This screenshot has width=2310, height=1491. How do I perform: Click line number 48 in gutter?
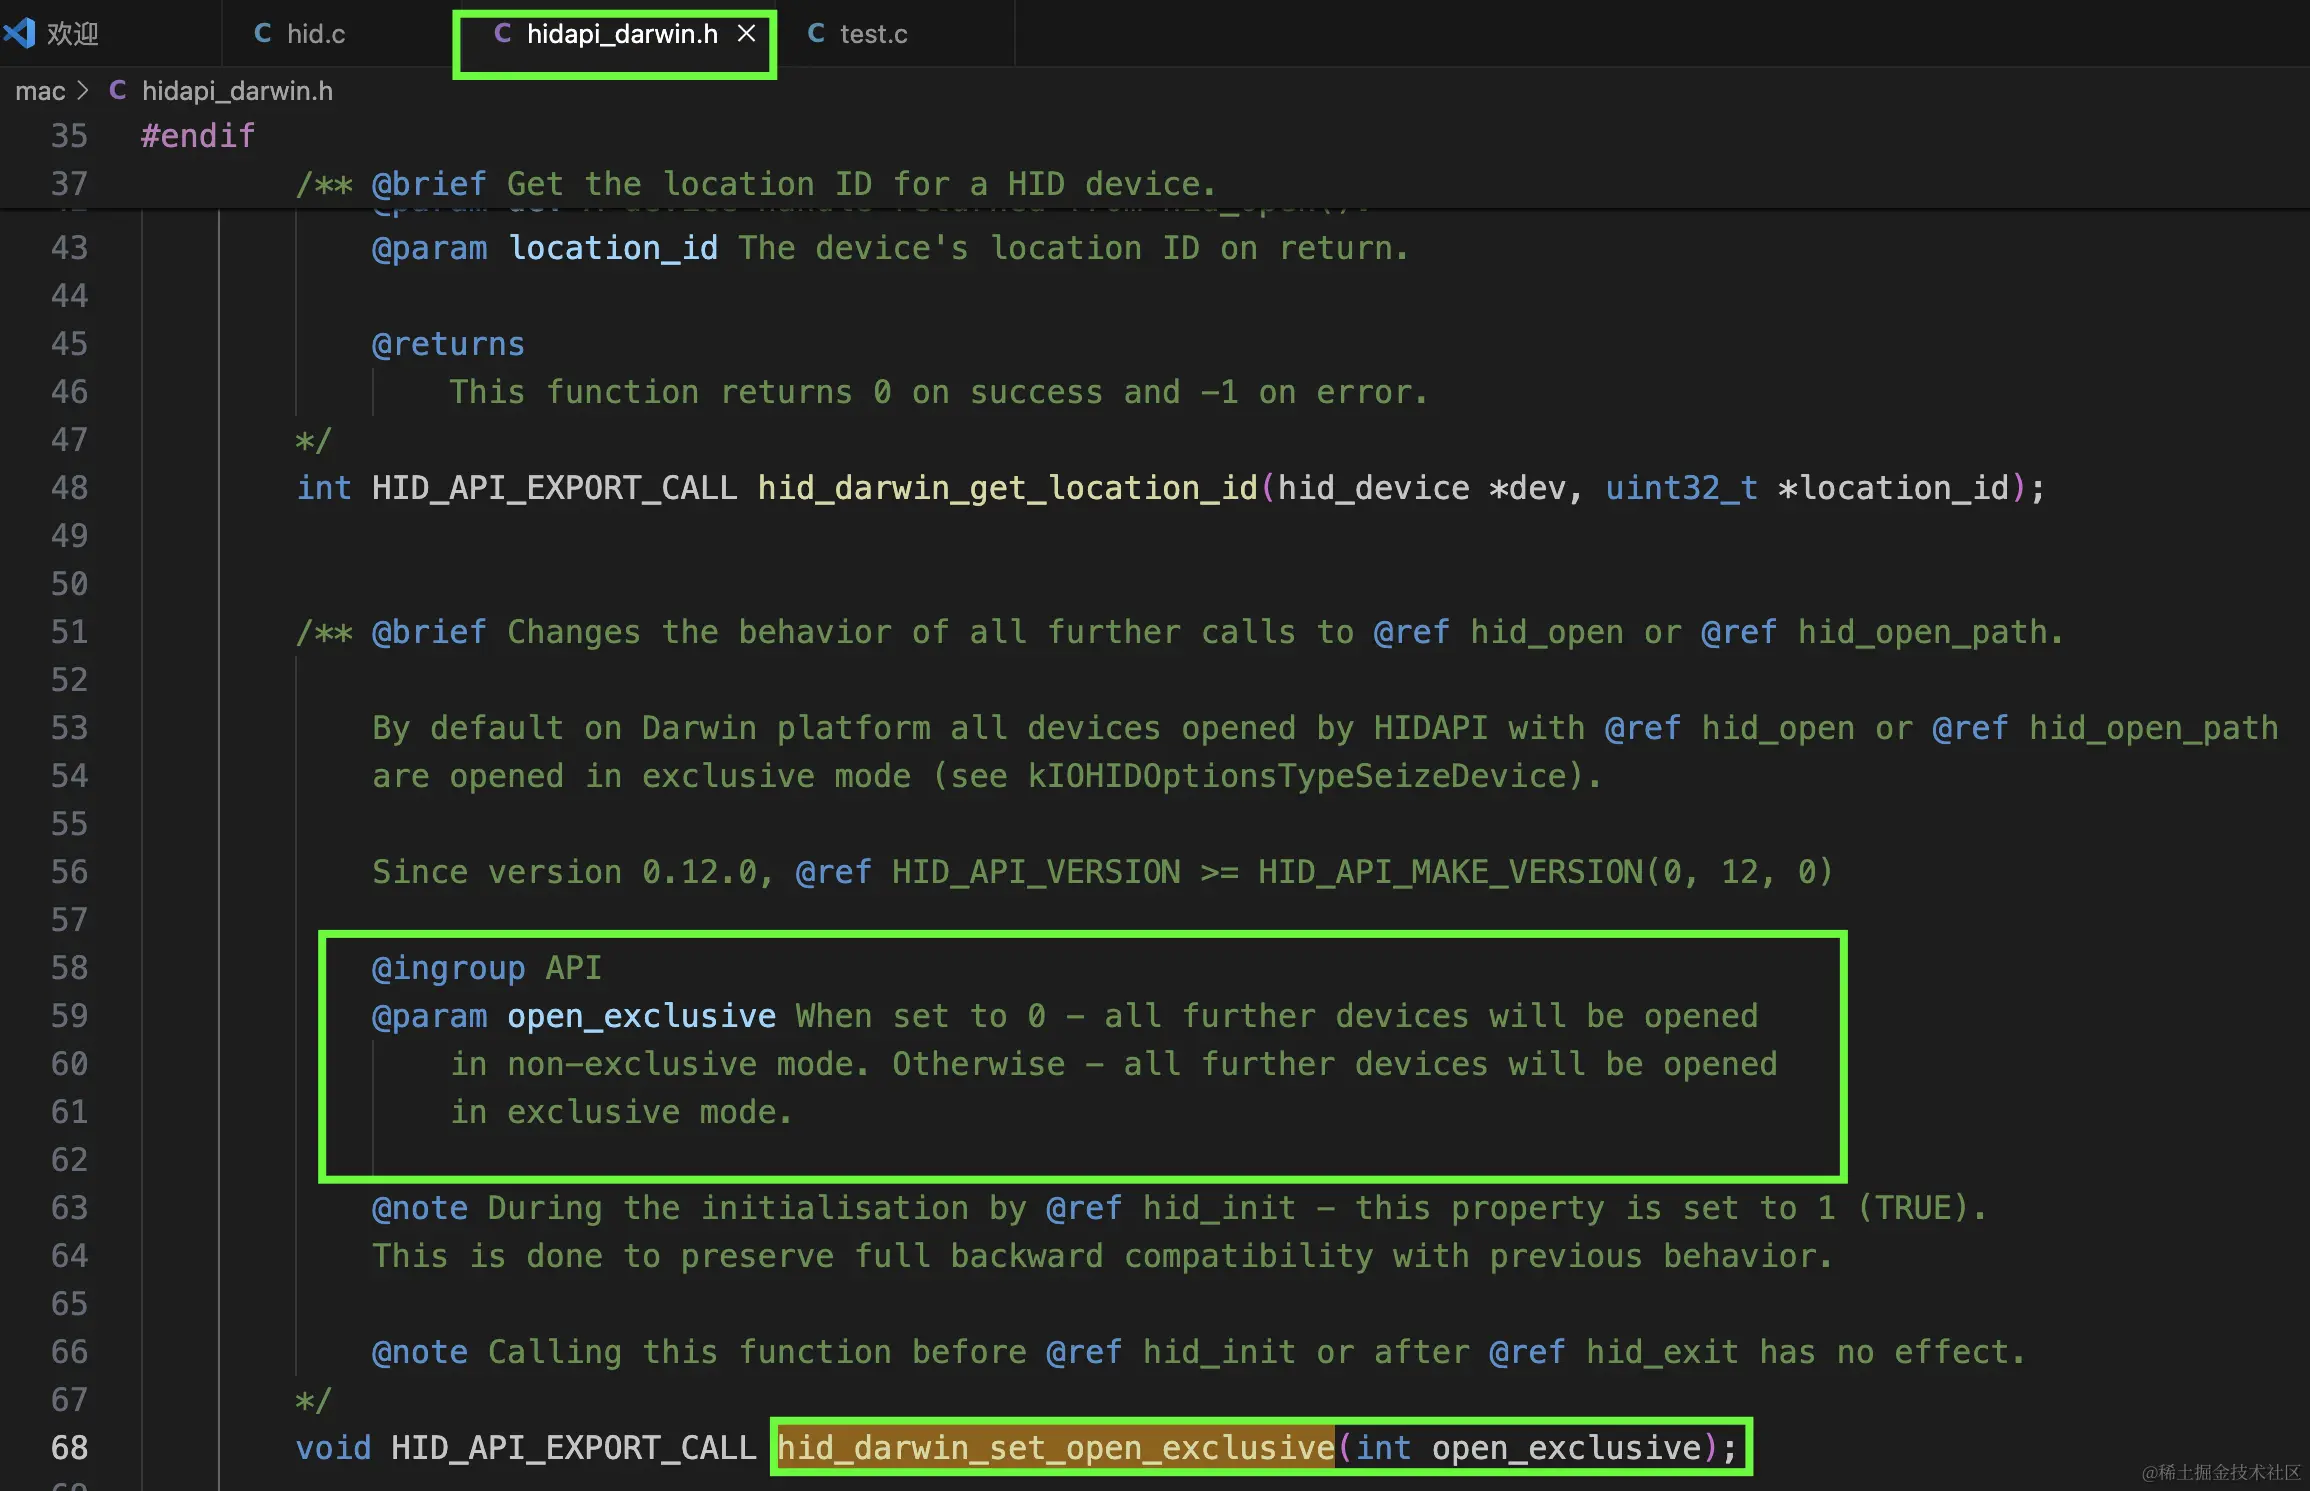tap(69, 488)
